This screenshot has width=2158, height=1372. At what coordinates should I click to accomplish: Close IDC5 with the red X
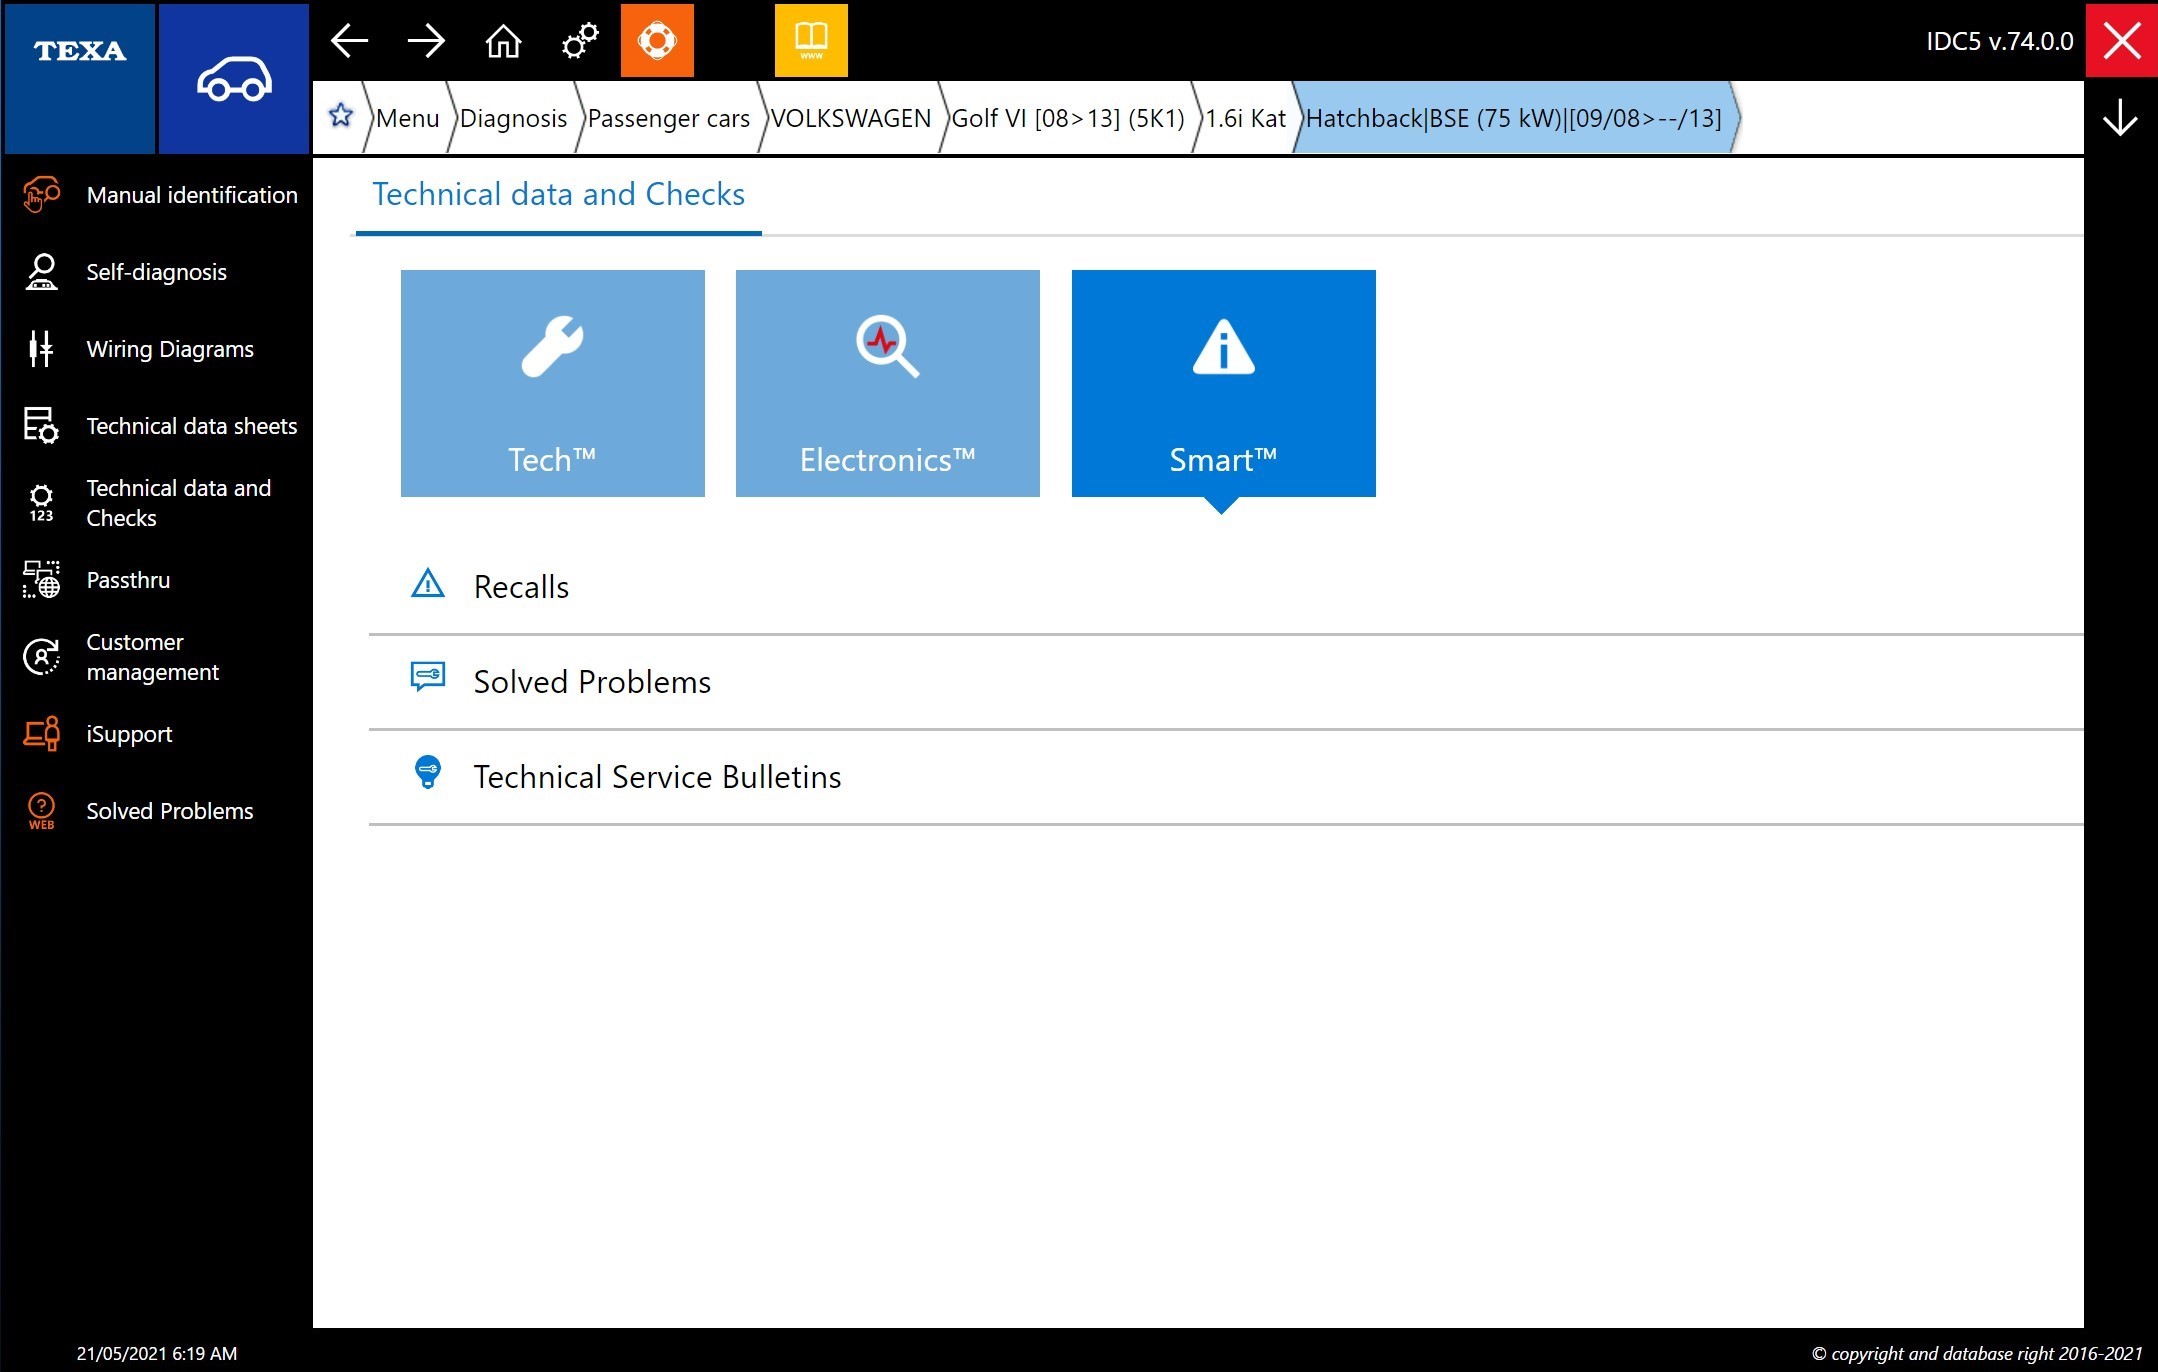[2121, 40]
